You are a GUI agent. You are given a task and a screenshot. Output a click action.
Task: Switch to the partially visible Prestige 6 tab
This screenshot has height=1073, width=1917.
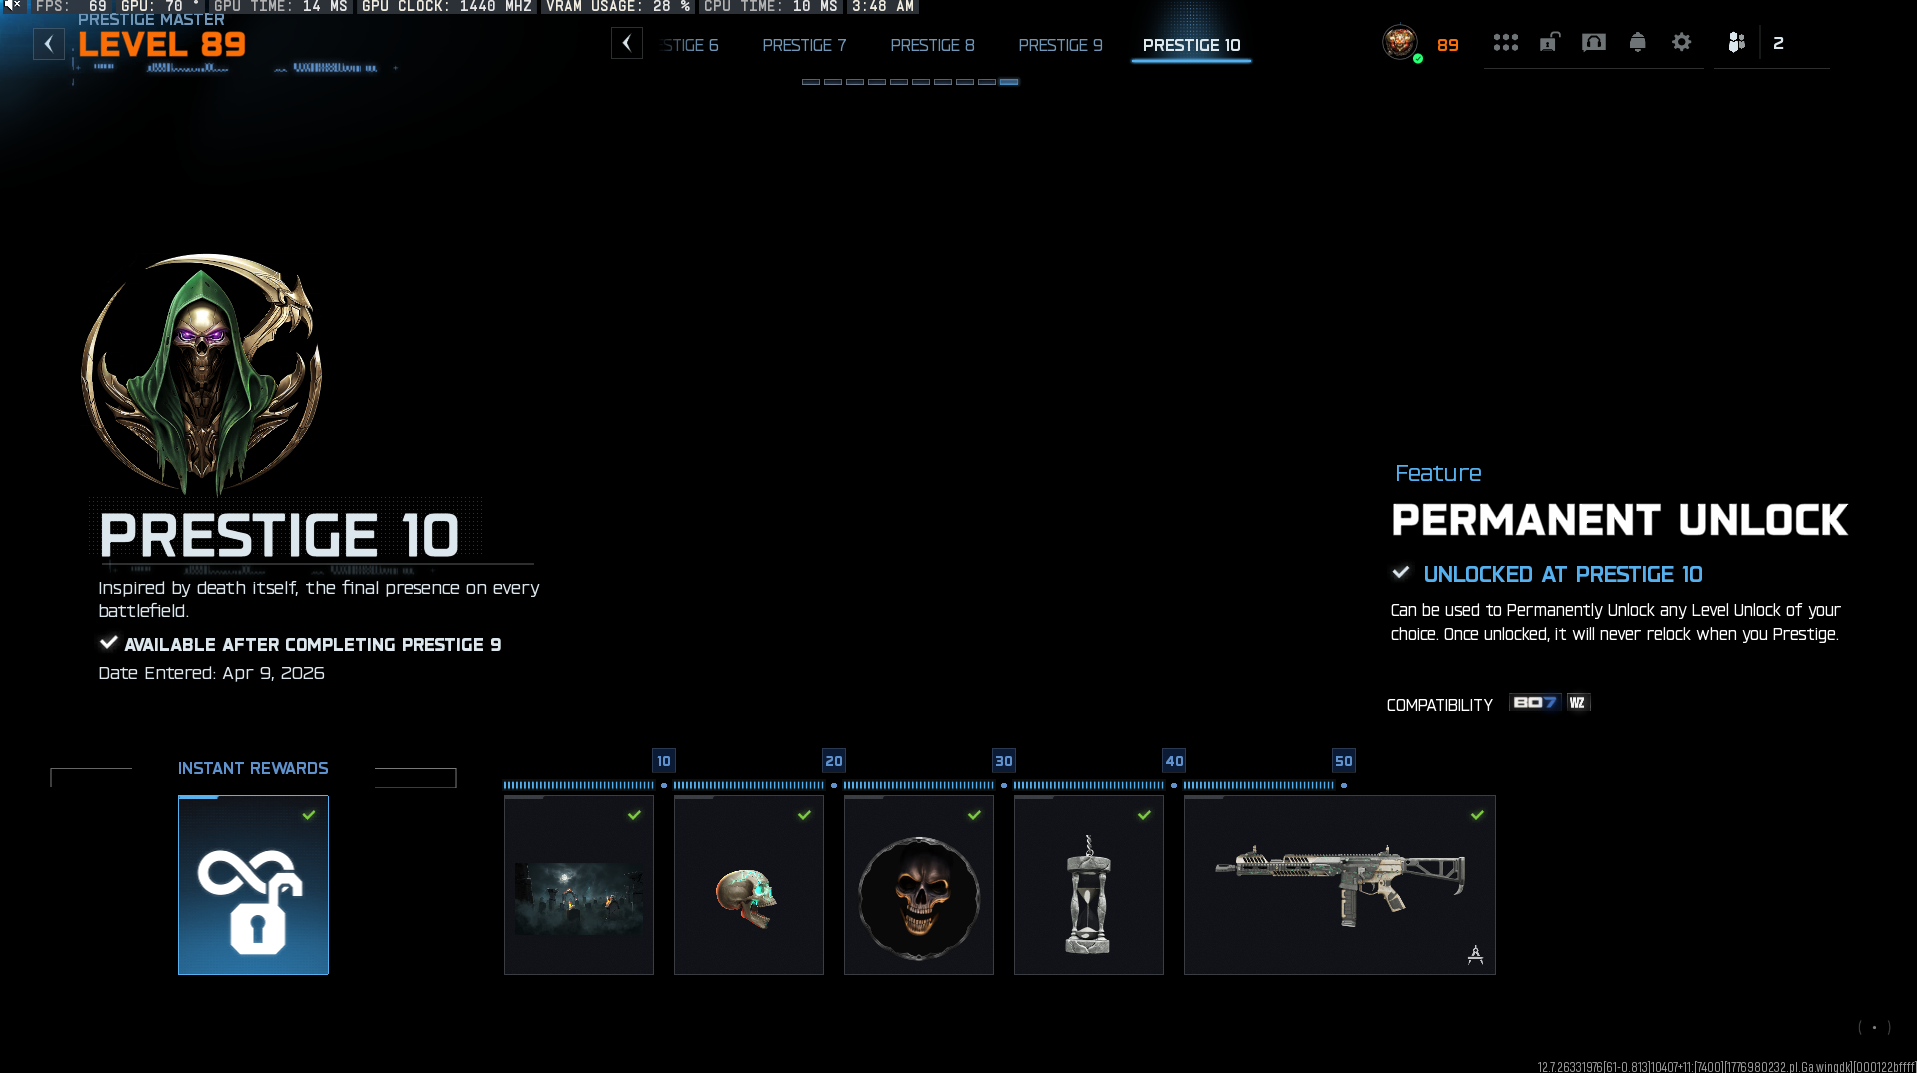[689, 45]
